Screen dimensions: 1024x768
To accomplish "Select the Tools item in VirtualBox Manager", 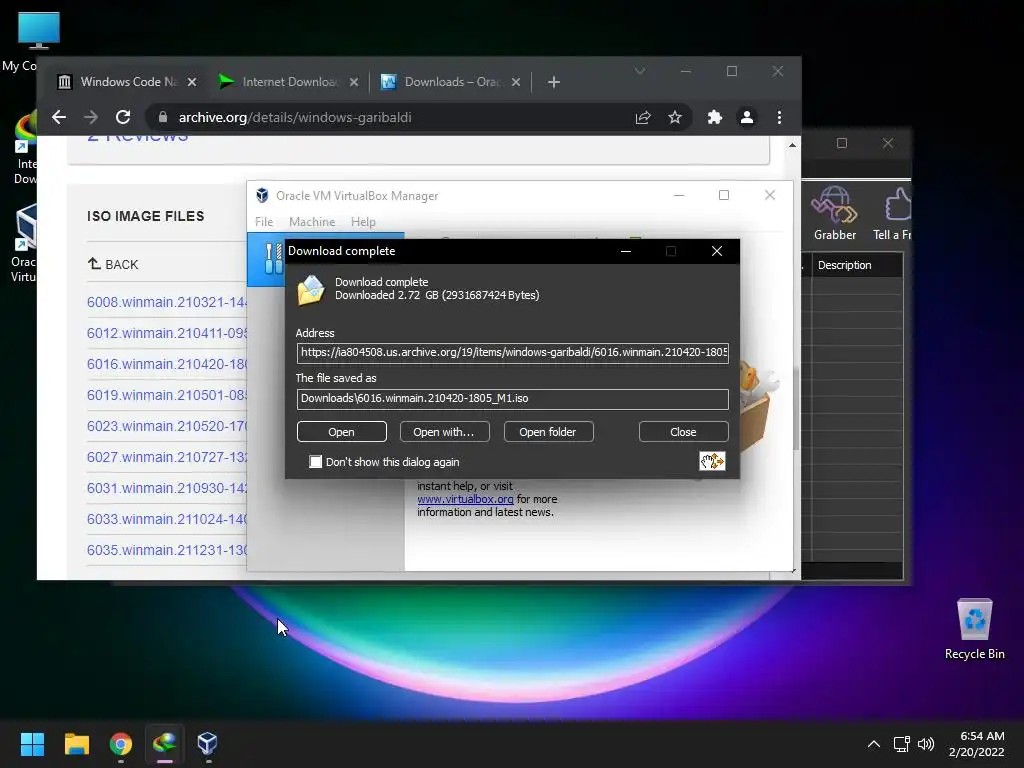I will pos(266,259).
